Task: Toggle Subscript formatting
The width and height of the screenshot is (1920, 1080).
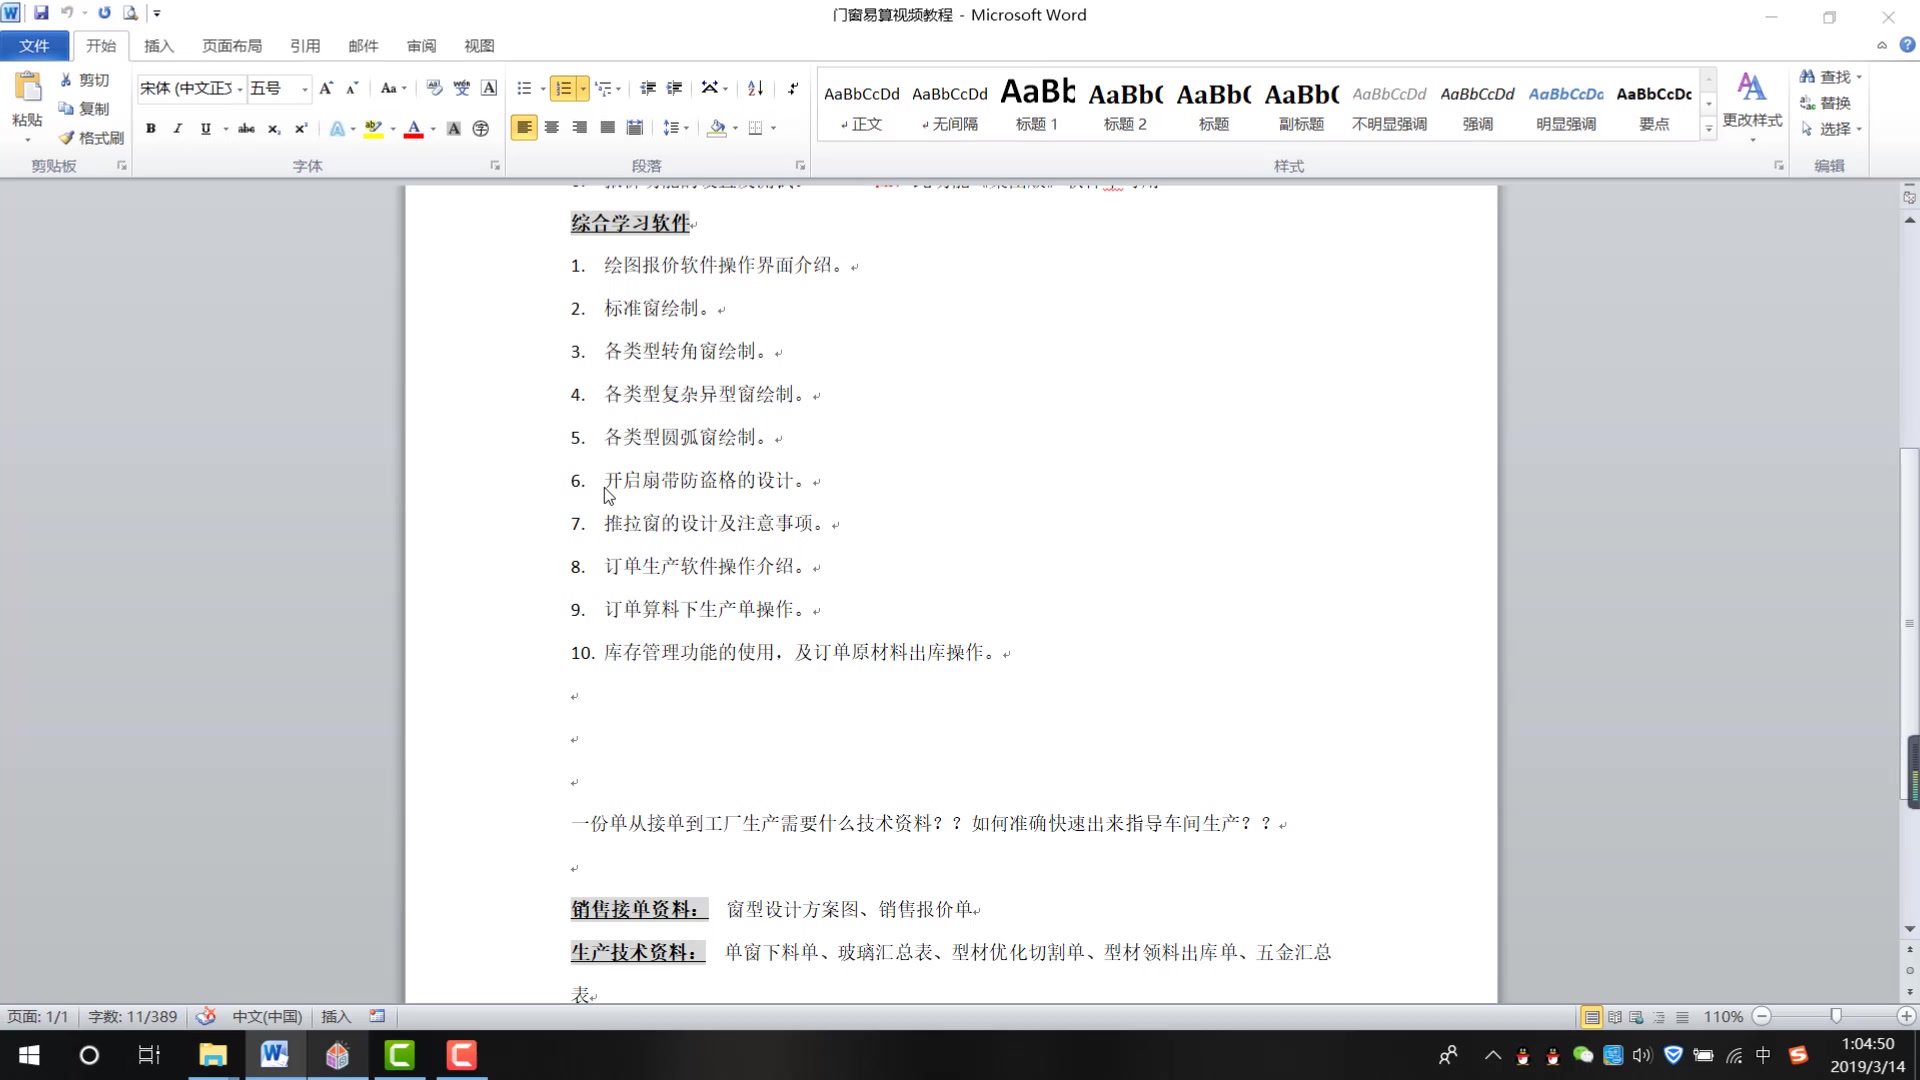Action: coord(274,128)
